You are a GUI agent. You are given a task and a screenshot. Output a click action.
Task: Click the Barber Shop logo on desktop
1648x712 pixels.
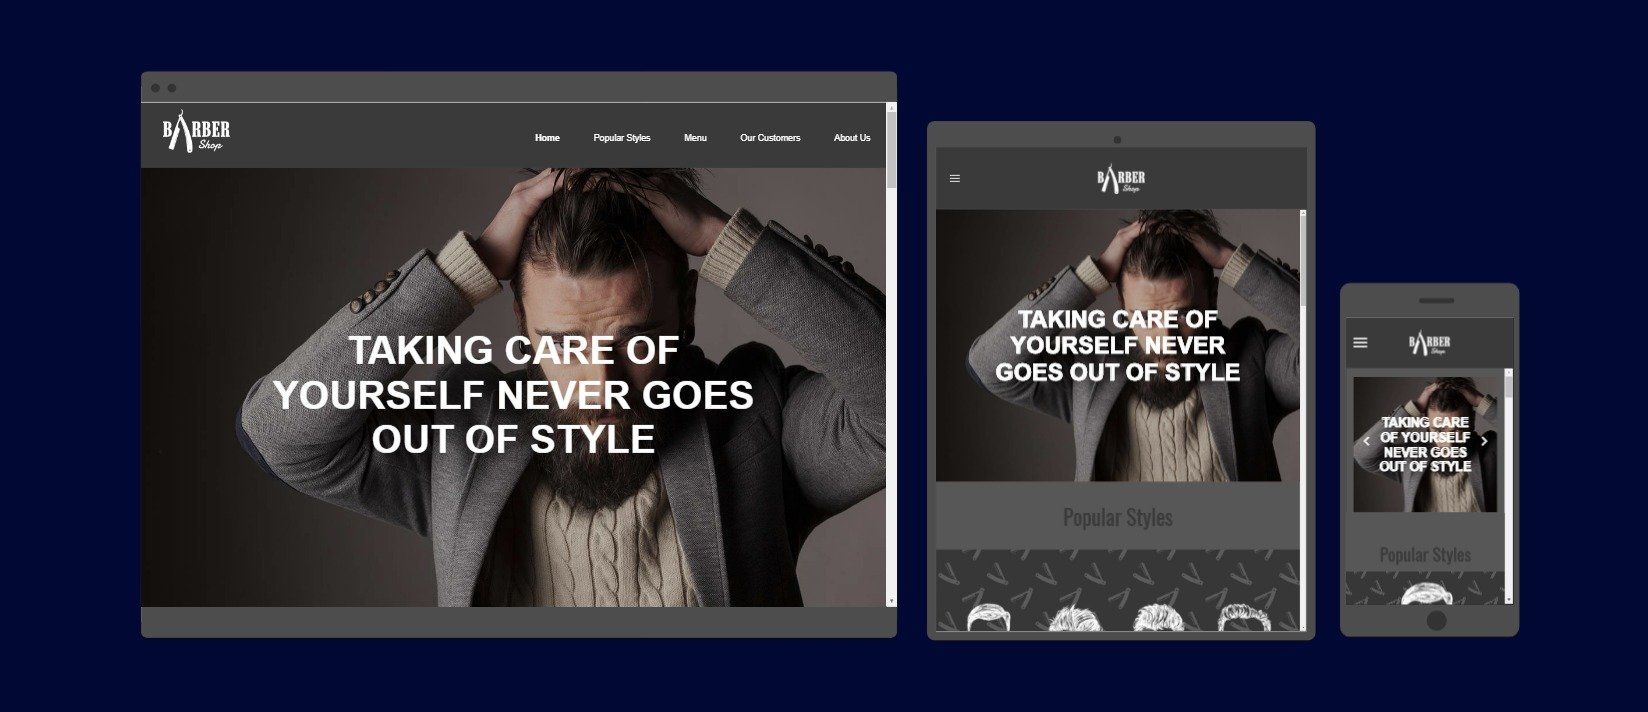(196, 134)
